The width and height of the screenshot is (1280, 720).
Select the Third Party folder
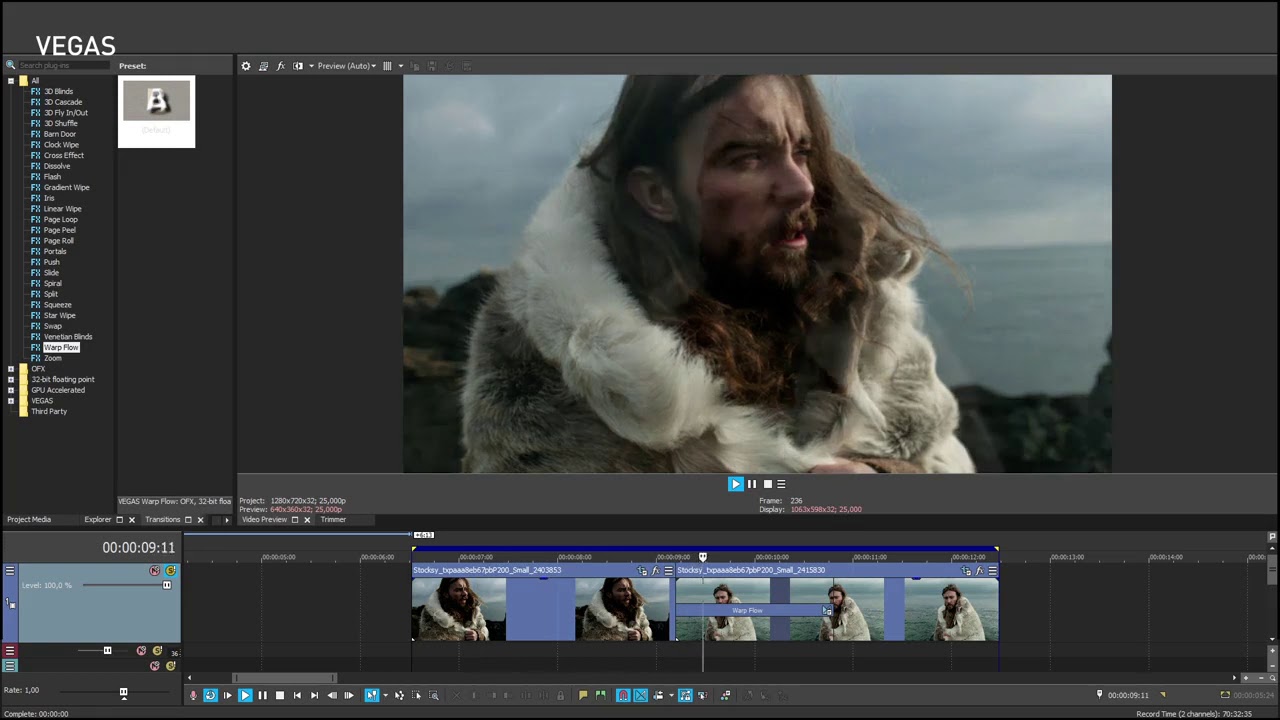point(49,412)
